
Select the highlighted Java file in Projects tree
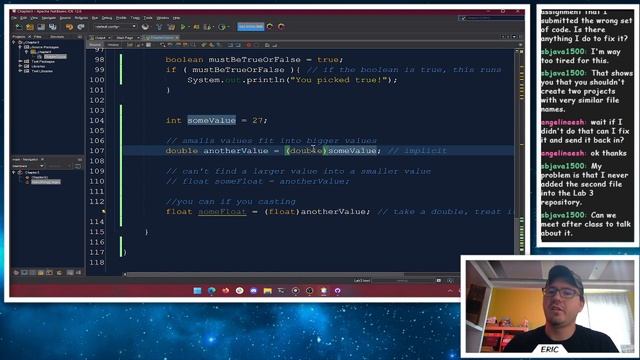55,57
